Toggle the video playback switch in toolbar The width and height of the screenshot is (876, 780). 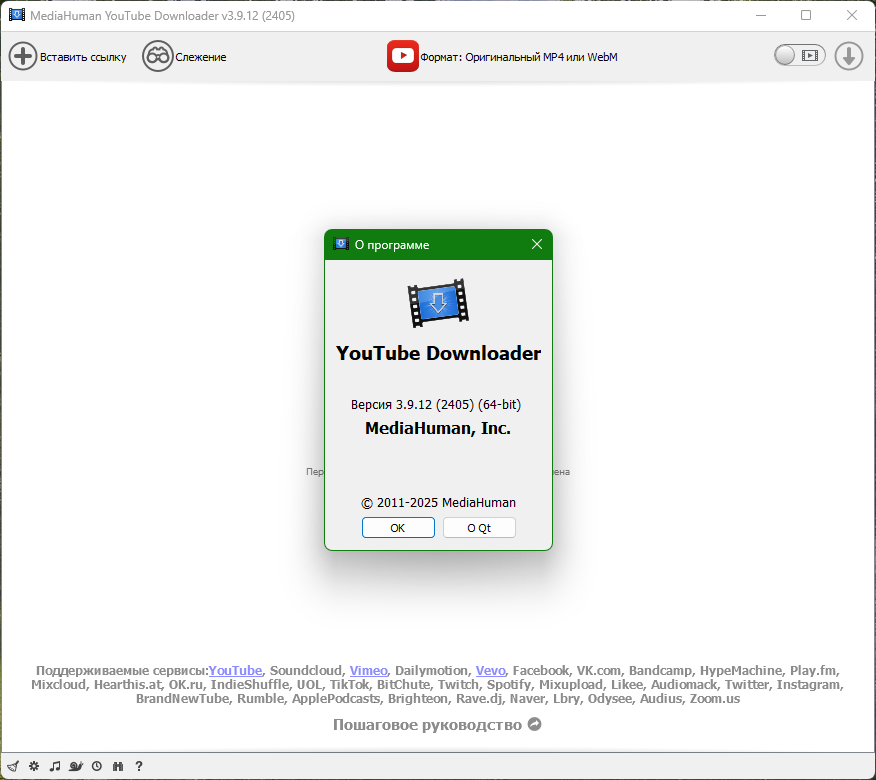coord(799,56)
